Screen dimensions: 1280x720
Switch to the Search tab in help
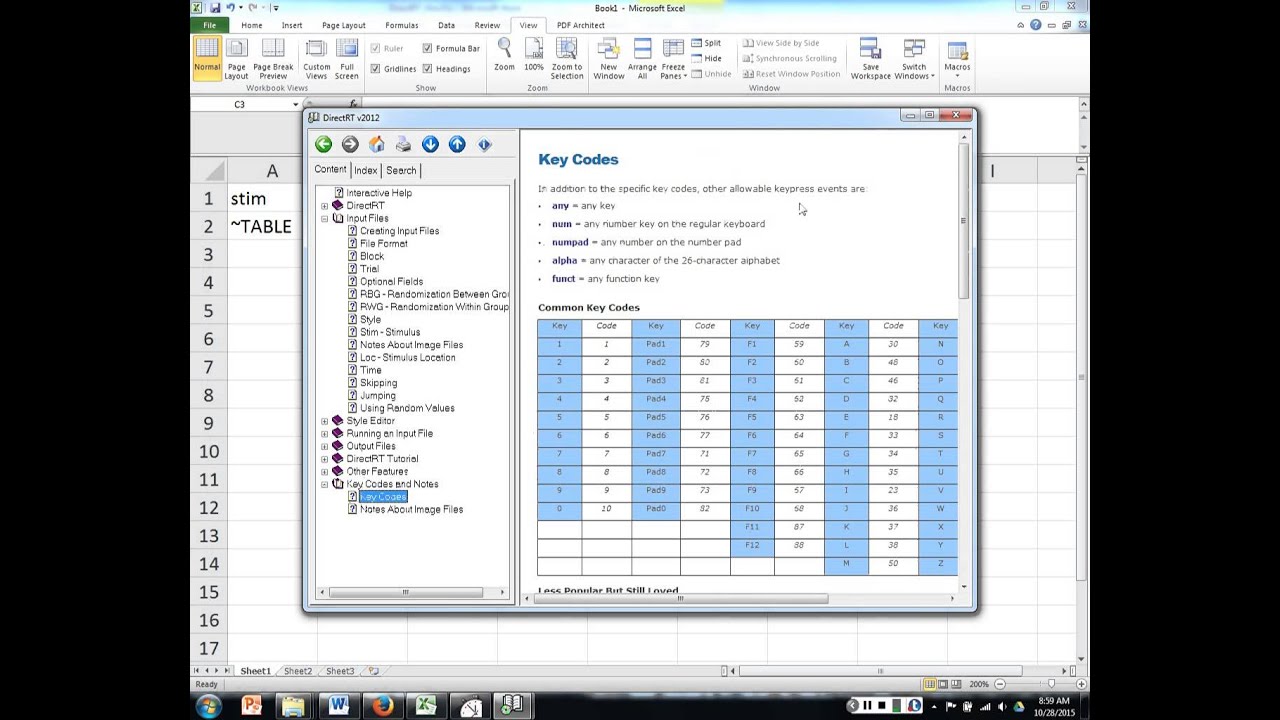(x=401, y=170)
